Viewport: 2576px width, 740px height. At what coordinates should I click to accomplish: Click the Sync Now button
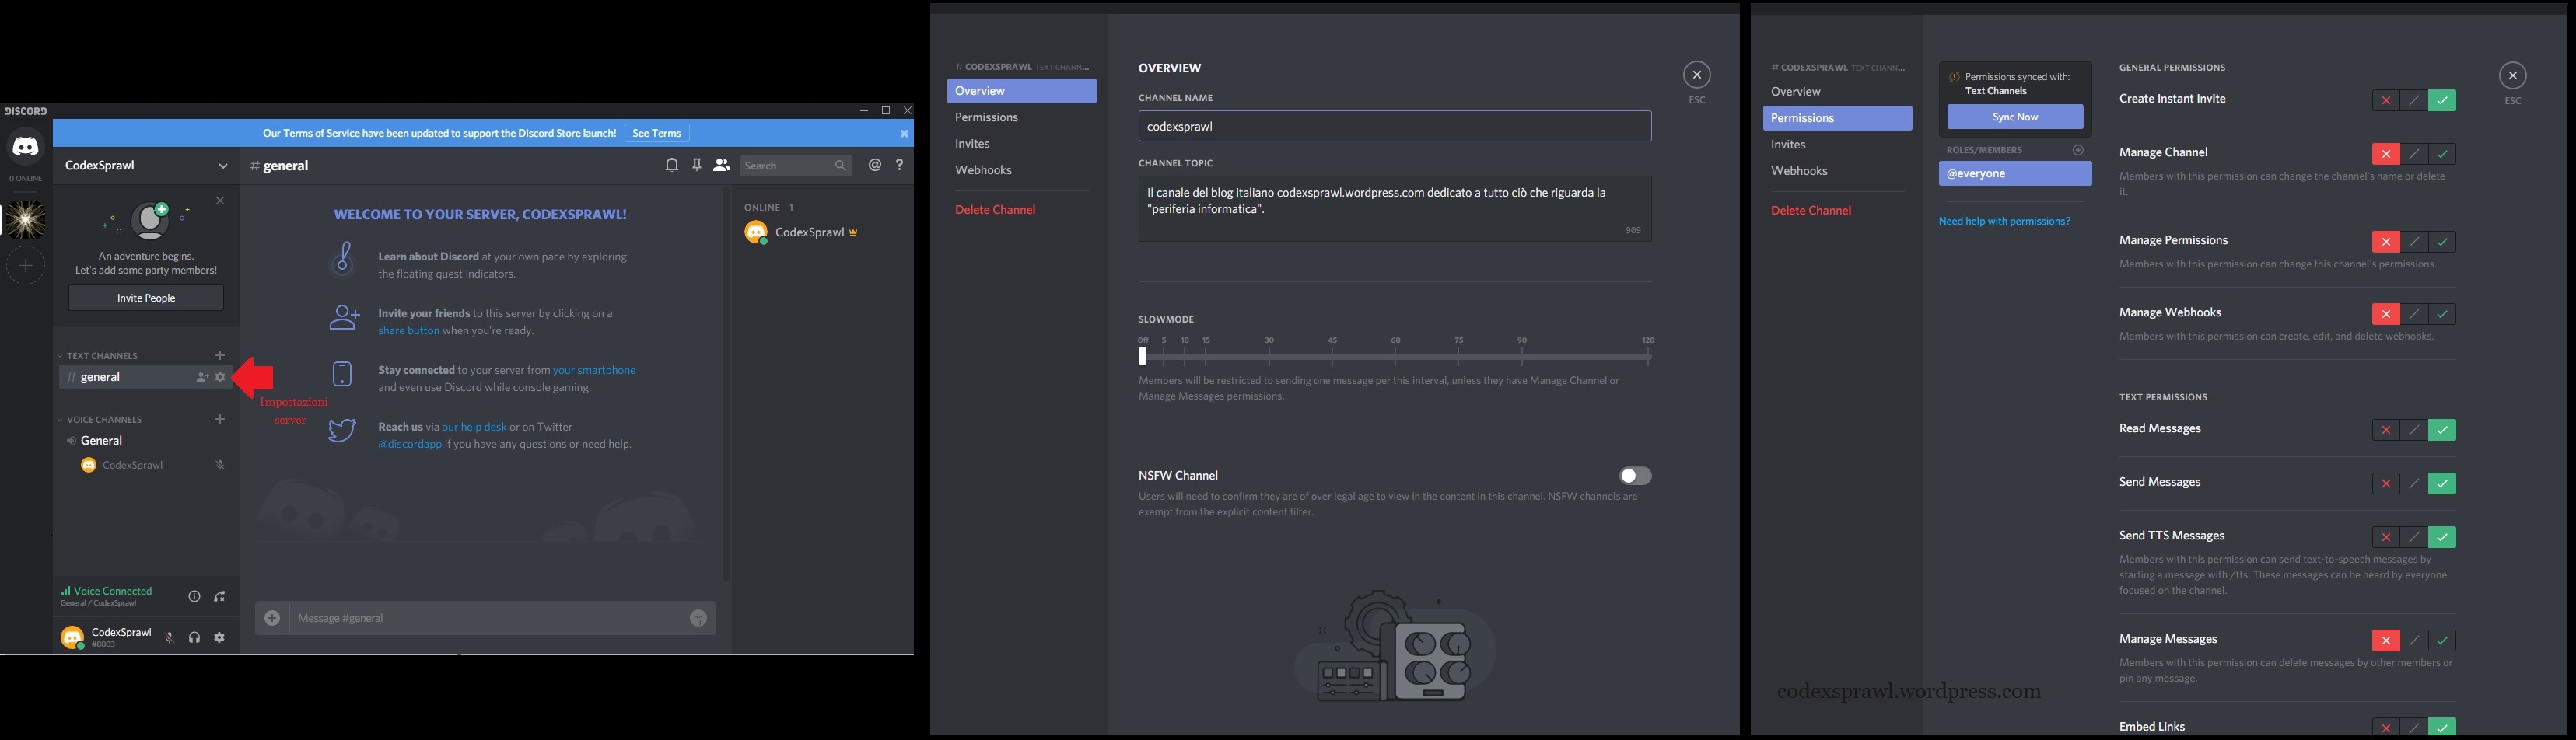click(2015, 117)
